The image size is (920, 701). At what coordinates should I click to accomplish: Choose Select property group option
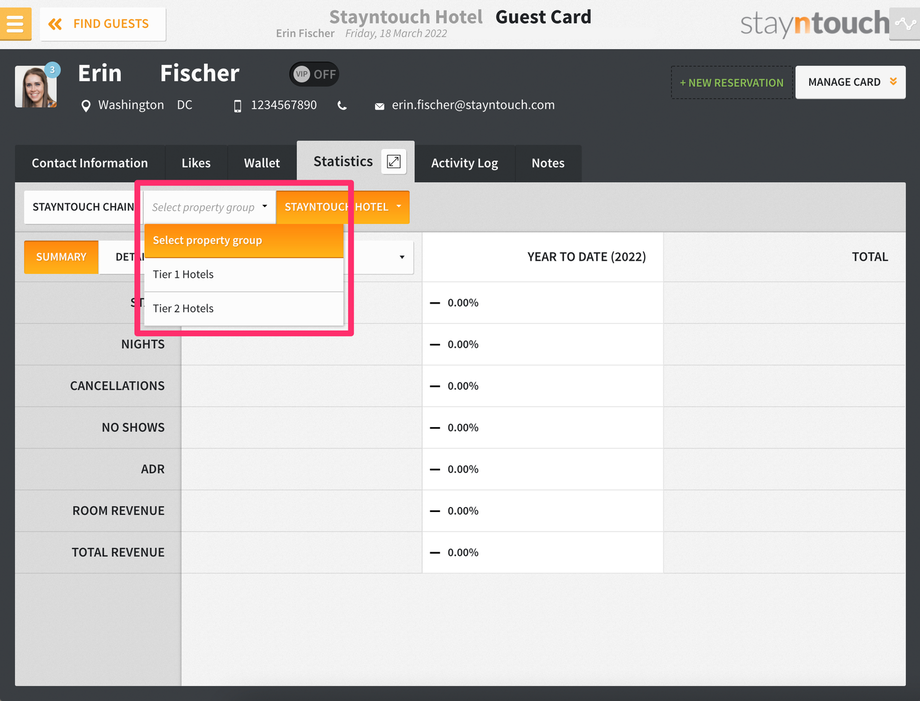coord(243,241)
